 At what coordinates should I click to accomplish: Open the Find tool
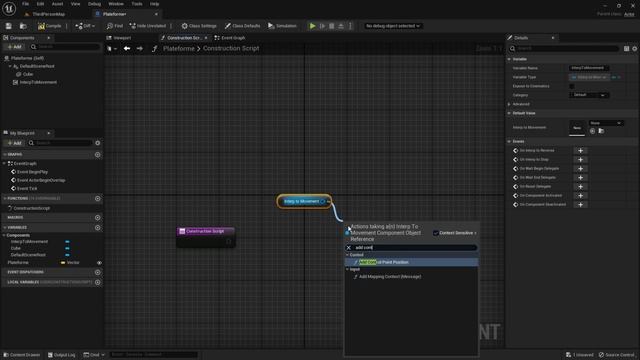(x=115, y=26)
